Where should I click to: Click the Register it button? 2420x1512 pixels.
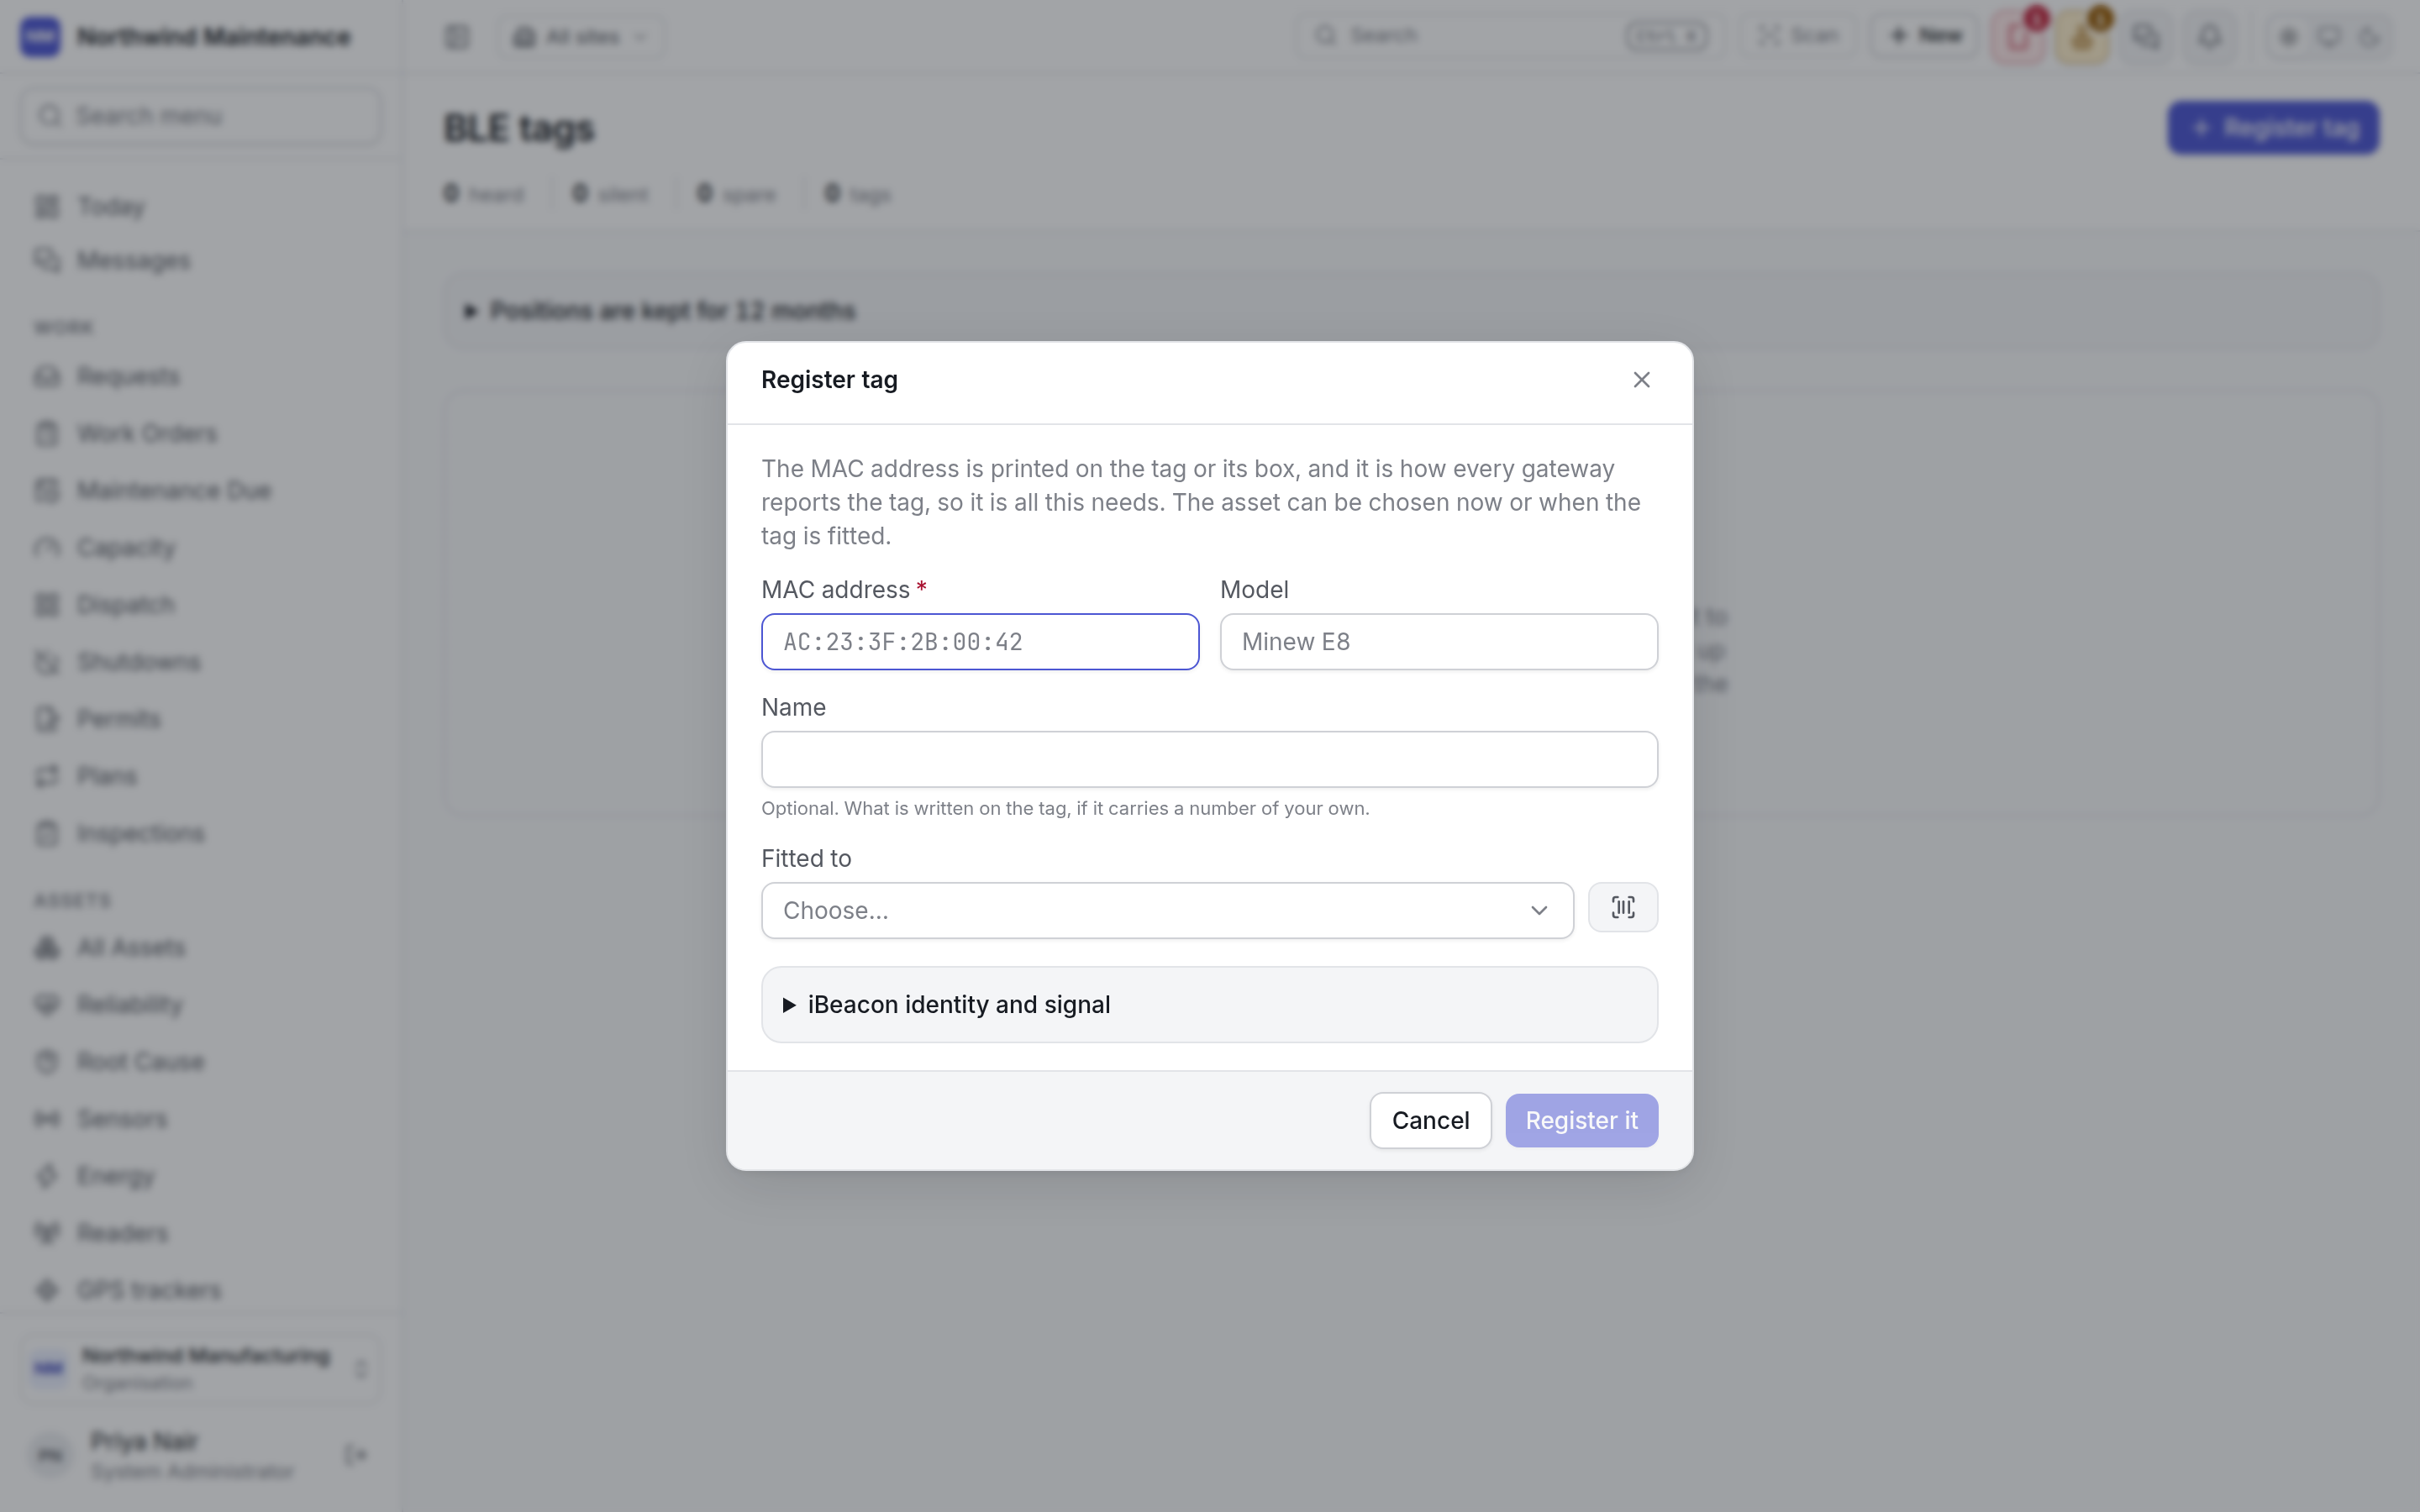[1581, 1120]
